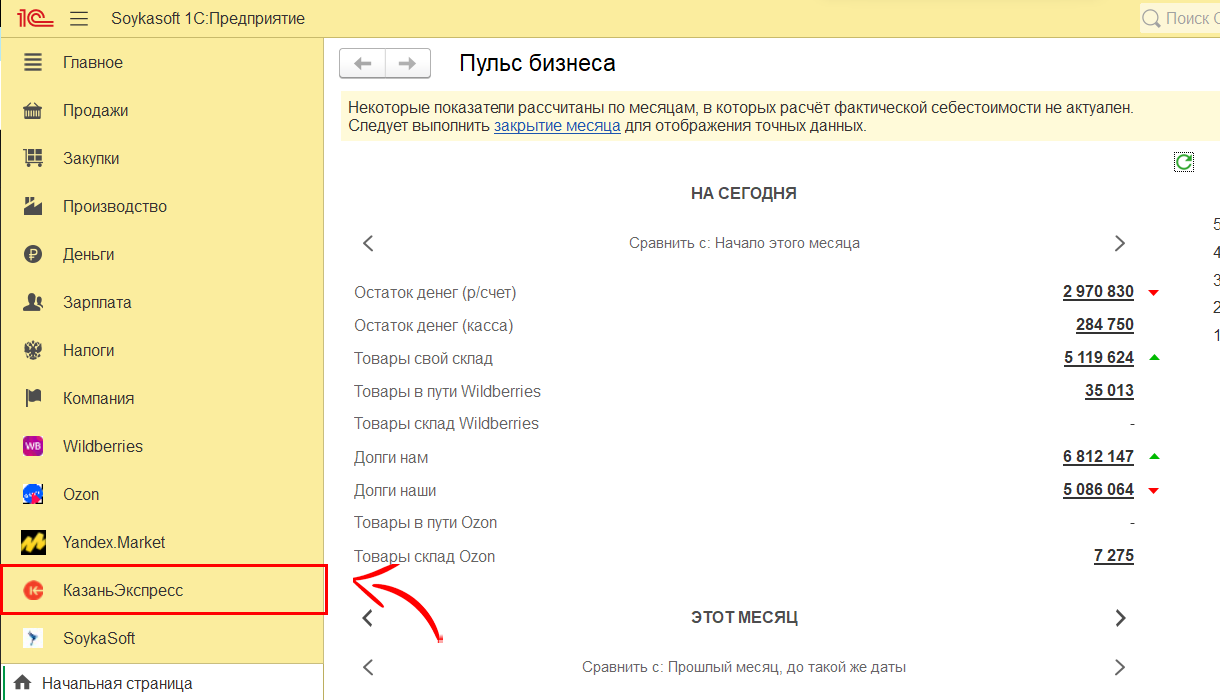Click the Продажи basket icon

[33, 110]
